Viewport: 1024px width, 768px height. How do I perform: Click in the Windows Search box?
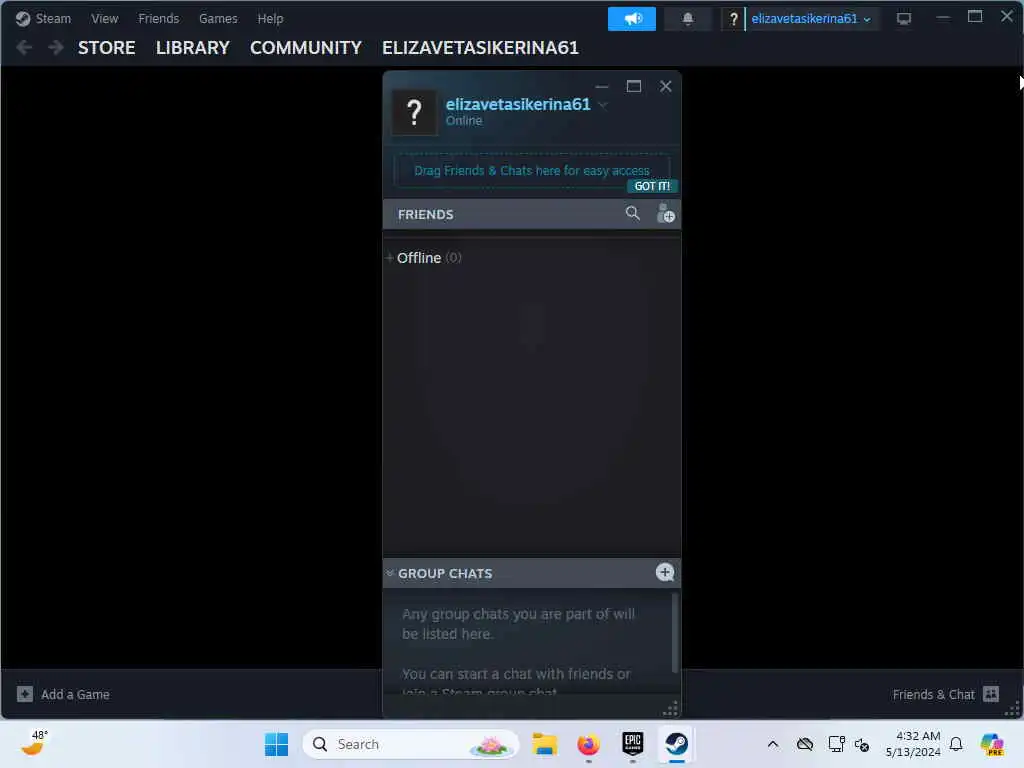[410, 744]
